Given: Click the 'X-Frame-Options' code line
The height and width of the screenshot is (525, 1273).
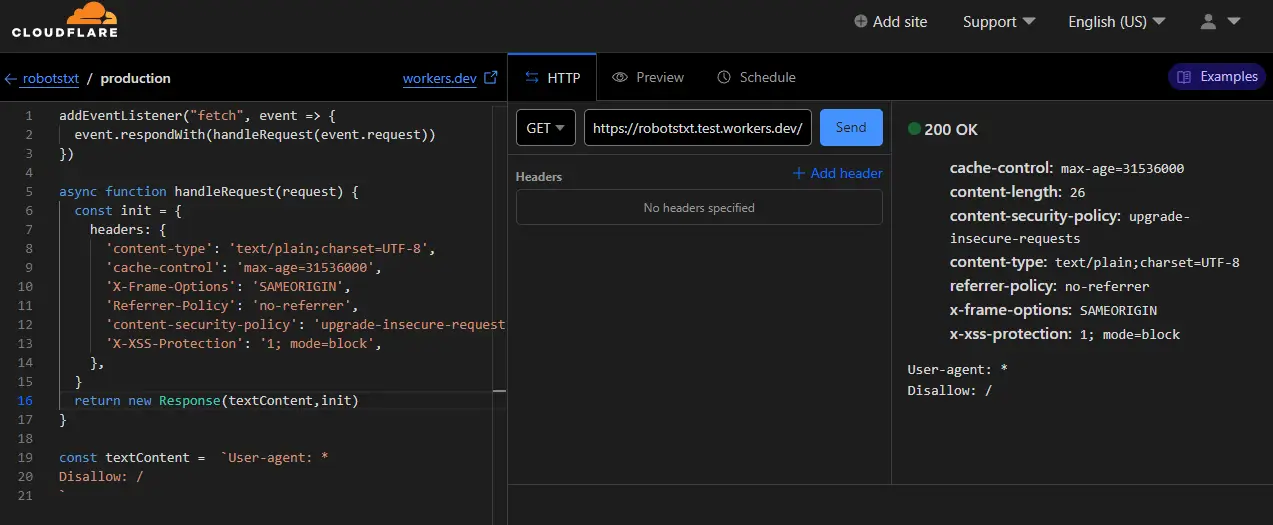Looking at the screenshot, I should click(x=229, y=287).
